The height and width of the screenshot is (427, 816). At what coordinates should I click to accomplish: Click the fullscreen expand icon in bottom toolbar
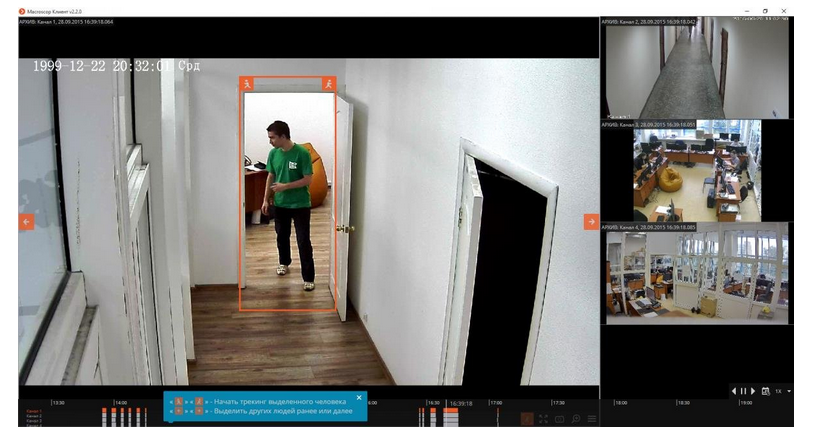tap(543, 419)
